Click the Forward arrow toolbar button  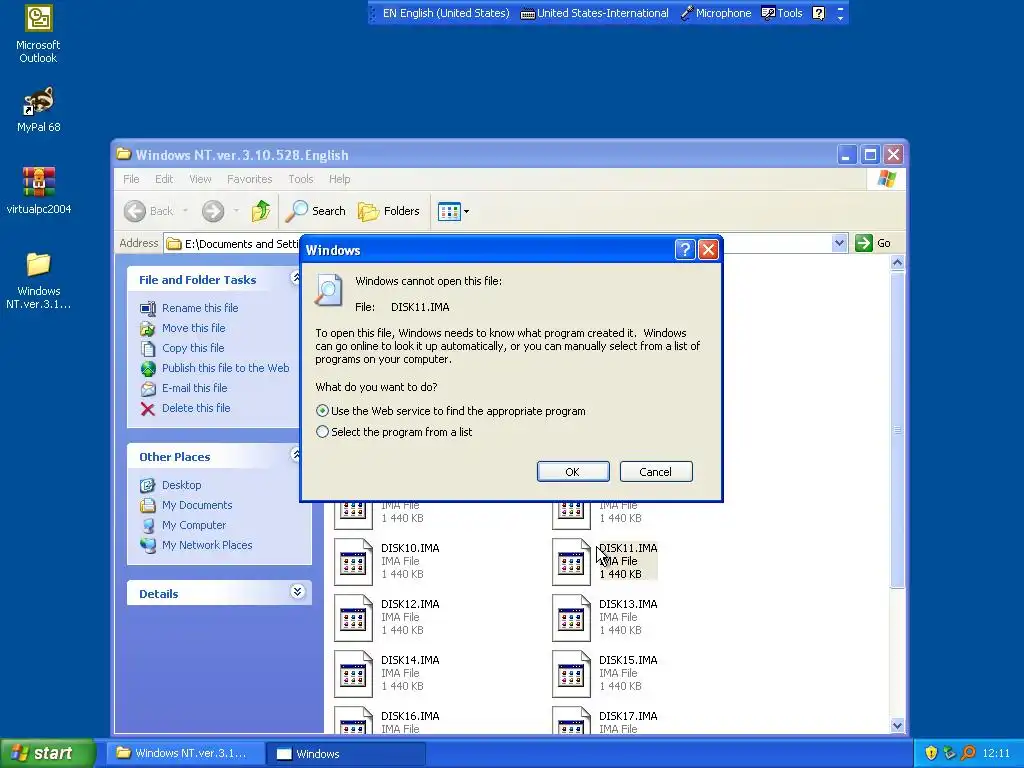(x=213, y=211)
